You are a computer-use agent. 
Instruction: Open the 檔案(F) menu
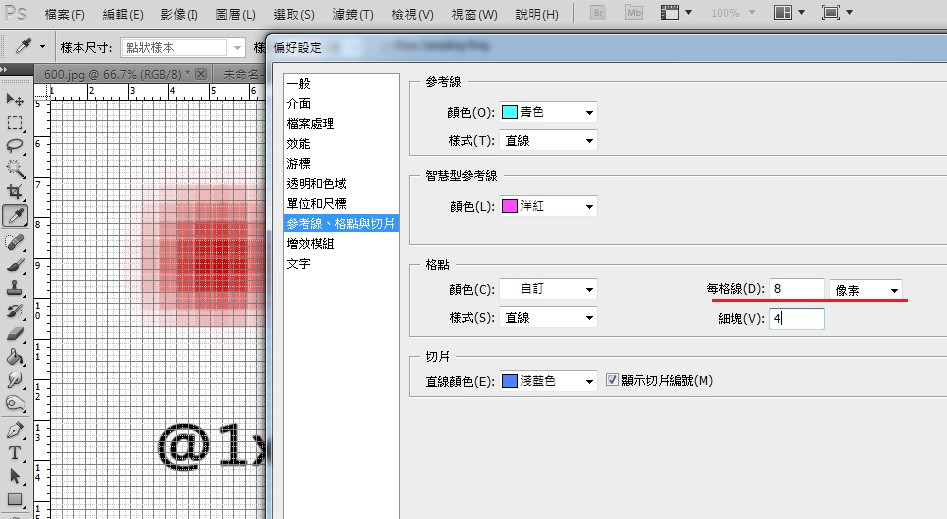65,15
